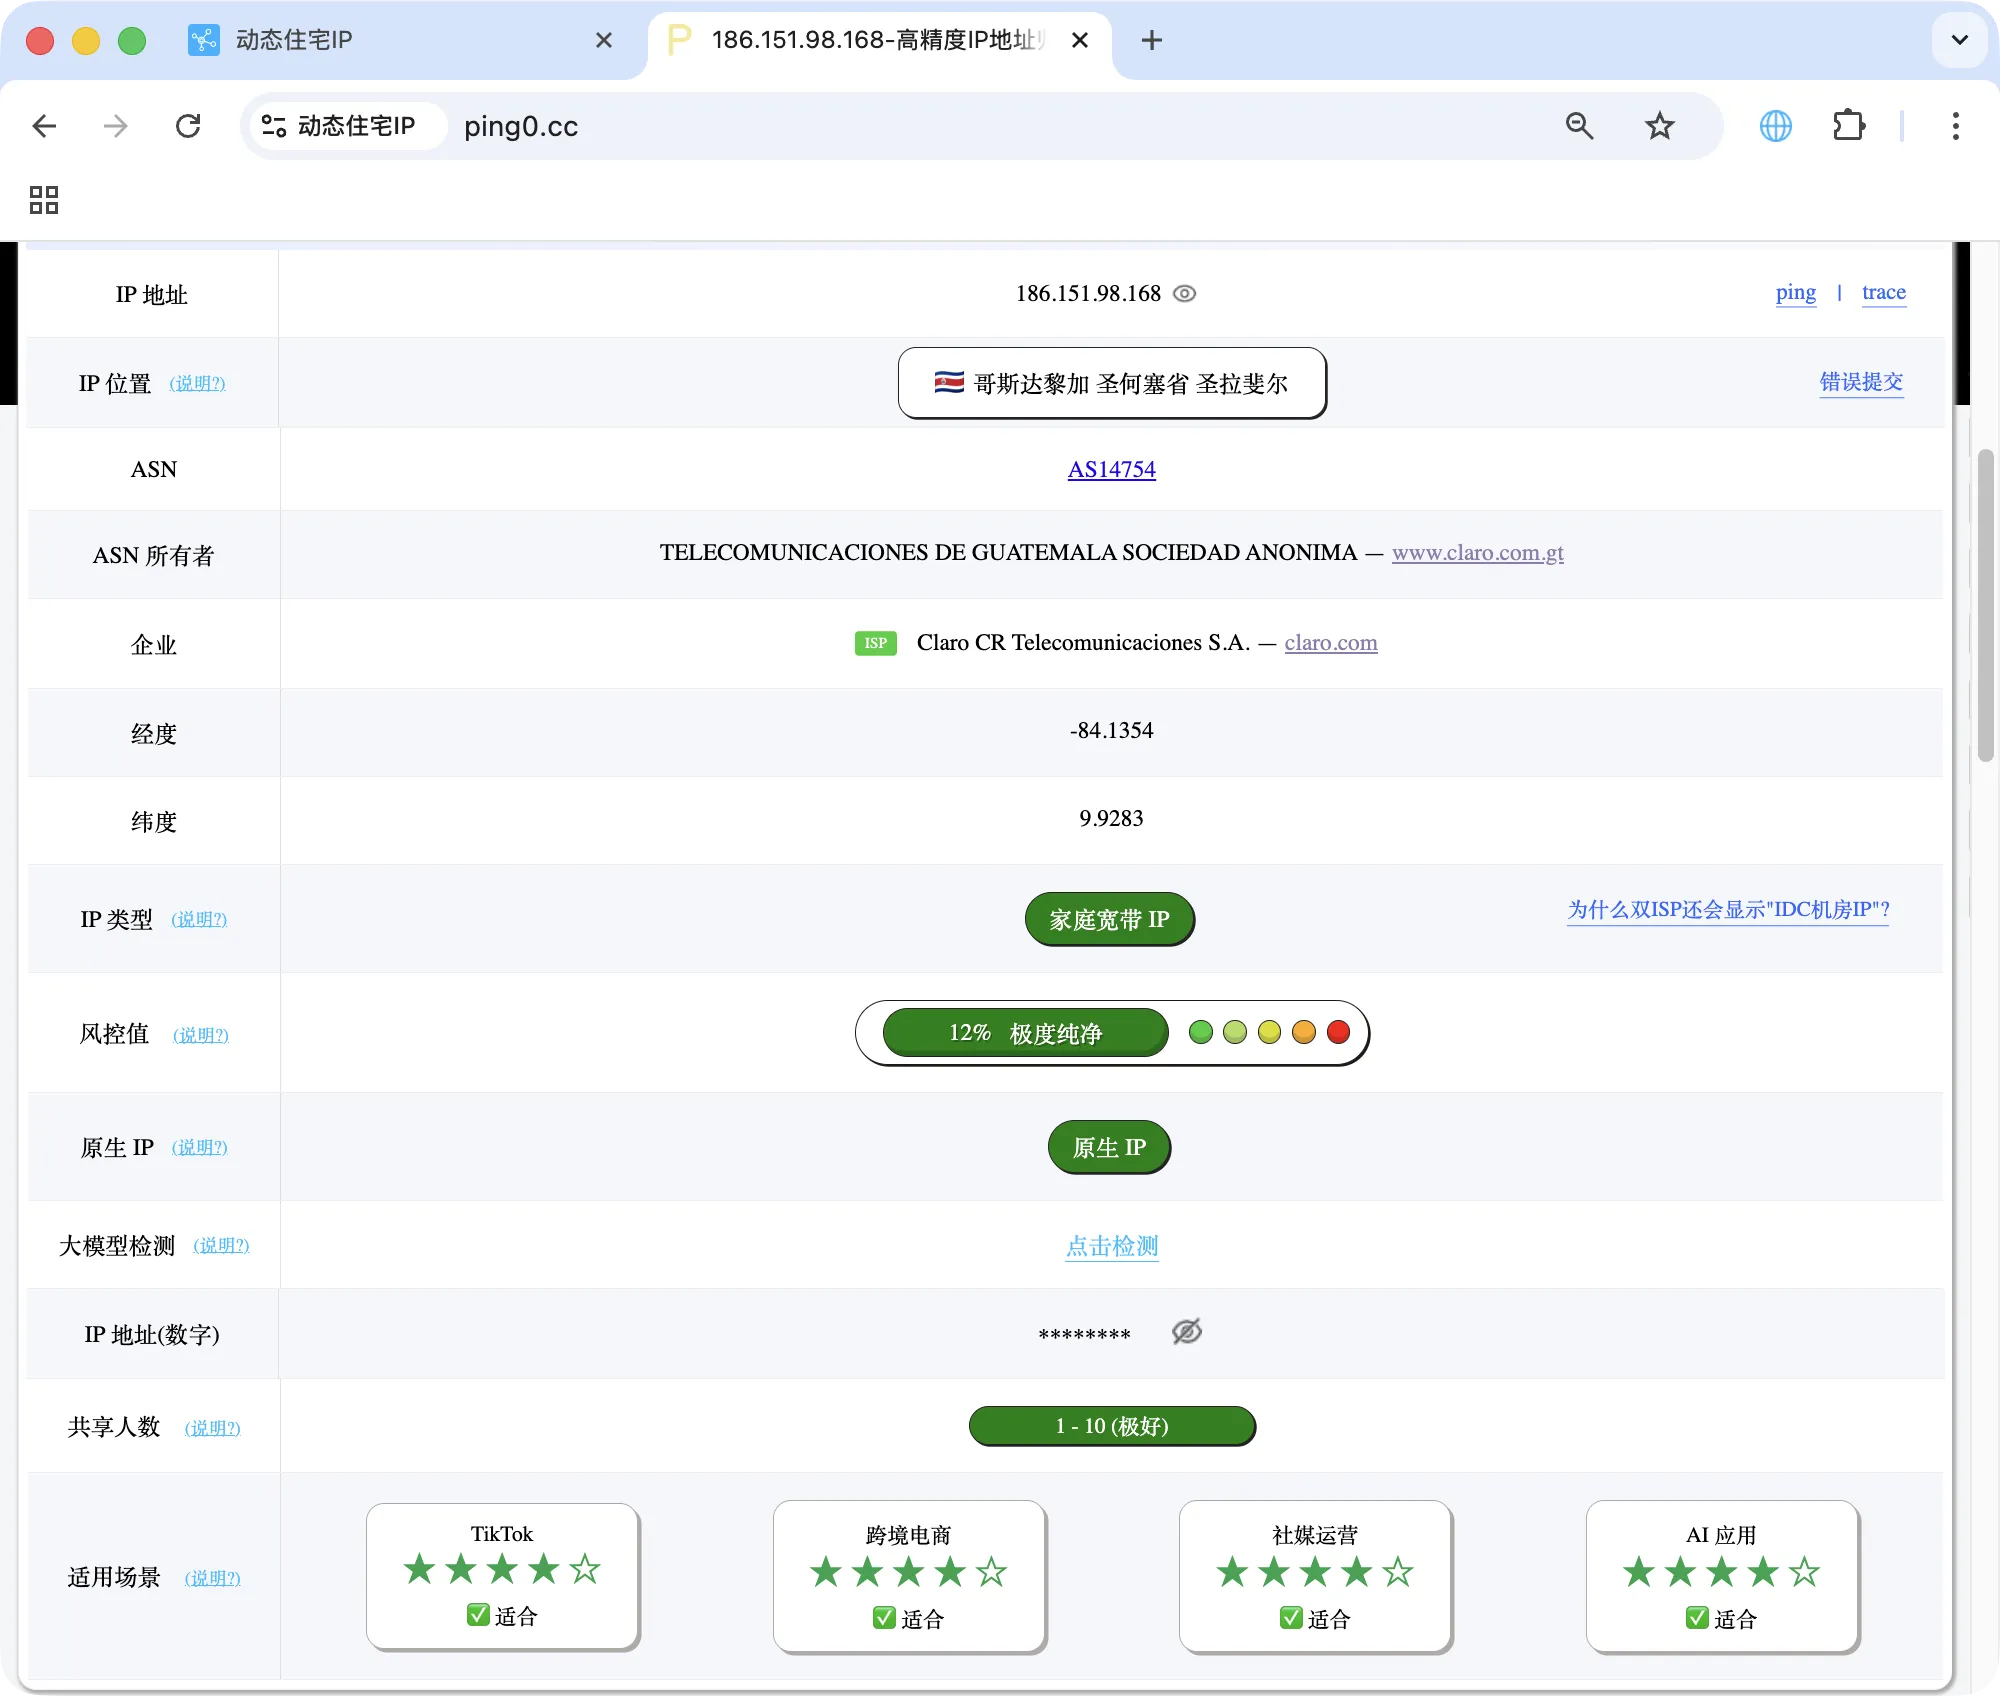Click the AI 应用 适合 checkmark
The width and height of the screenshot is (2000, 1696).
point(1697,1618)
